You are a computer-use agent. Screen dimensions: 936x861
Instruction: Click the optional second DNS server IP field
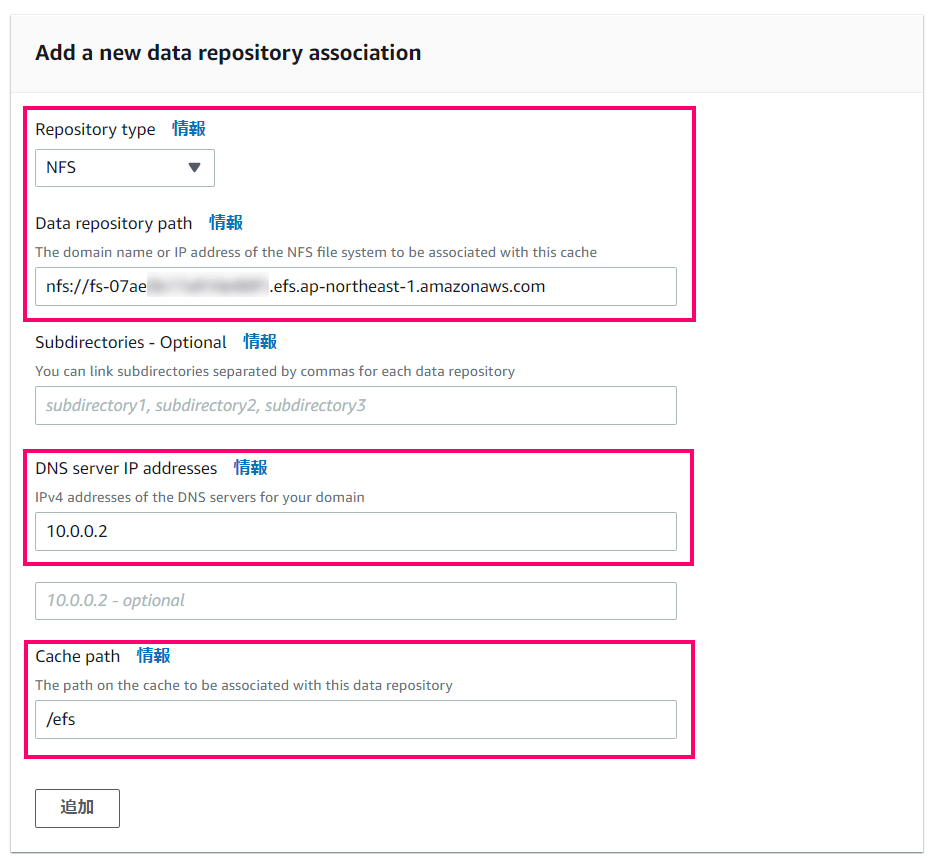[x=356, y=601]
